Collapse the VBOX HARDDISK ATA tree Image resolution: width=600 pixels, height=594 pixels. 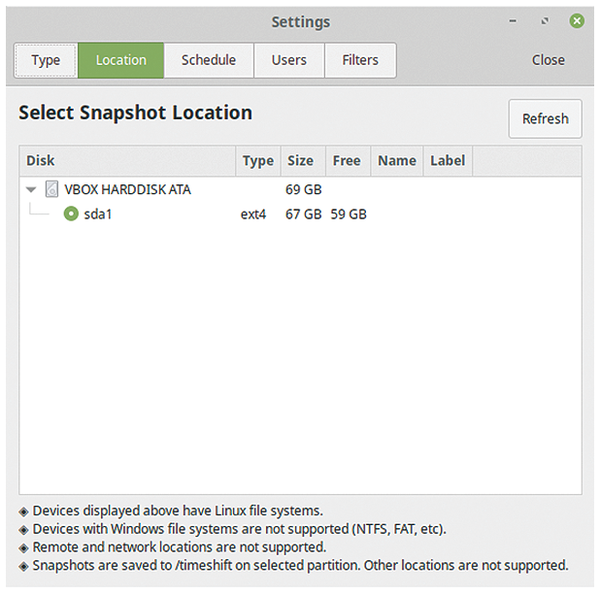31,189
